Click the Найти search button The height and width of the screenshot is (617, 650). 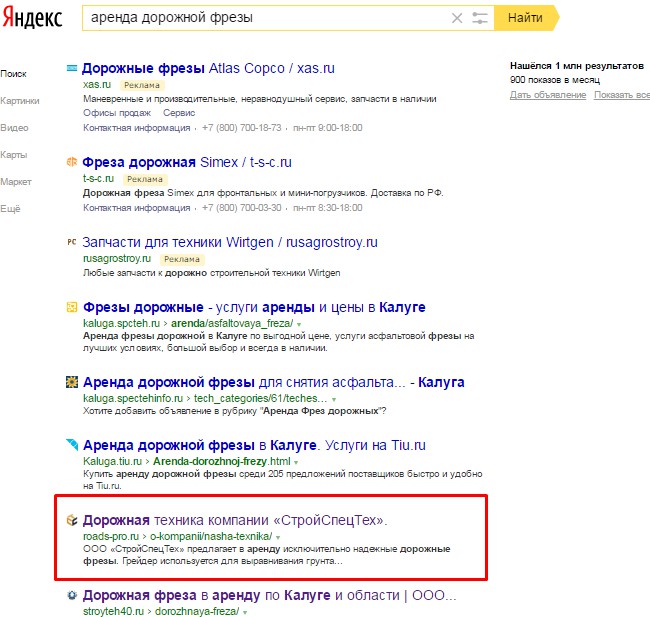click(x=526, y=18)
